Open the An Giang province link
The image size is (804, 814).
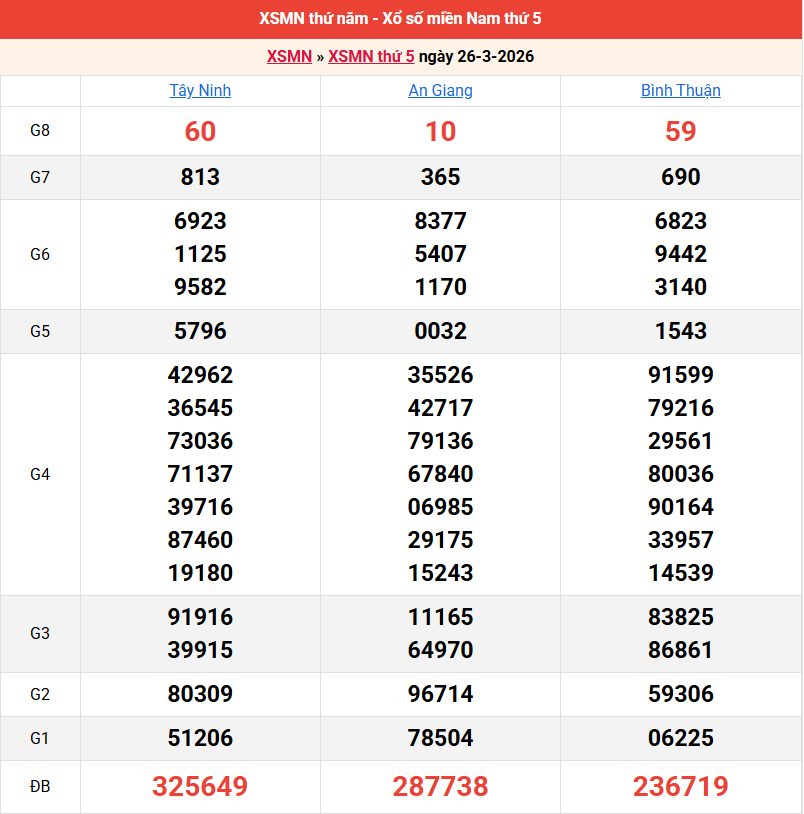click(440, 90)
